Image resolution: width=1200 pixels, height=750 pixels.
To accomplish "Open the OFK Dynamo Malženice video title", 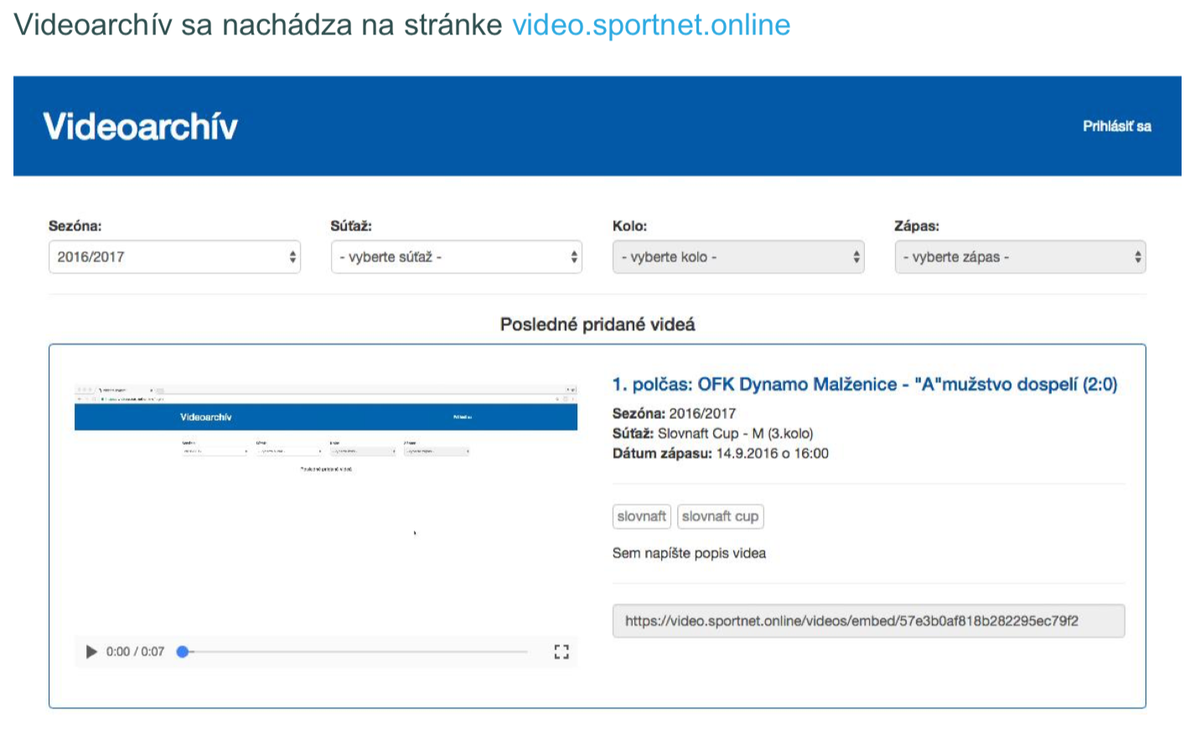I will click(x=865, y=385).
